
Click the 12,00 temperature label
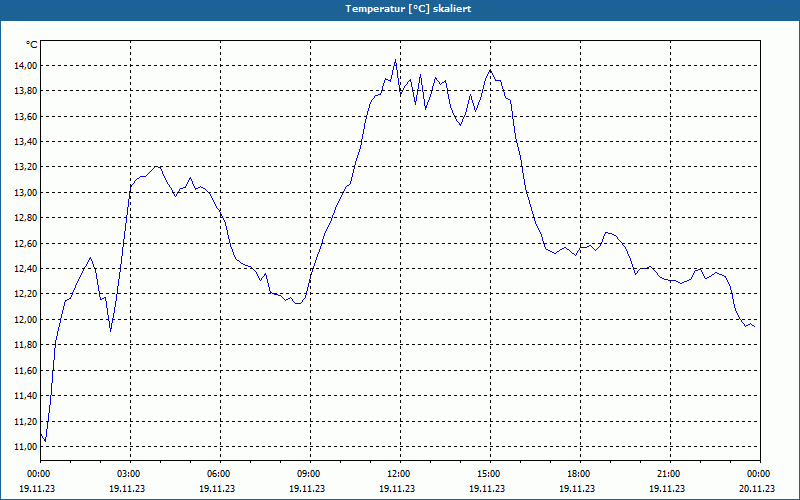pos(25,319)
